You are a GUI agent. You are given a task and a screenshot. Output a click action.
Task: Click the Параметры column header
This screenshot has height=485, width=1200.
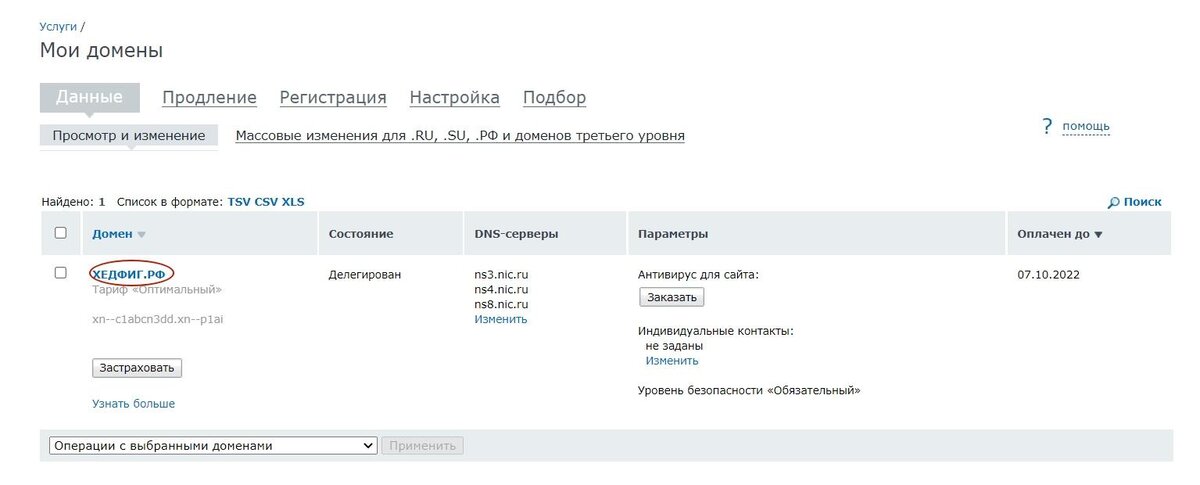tap(673, 234)
